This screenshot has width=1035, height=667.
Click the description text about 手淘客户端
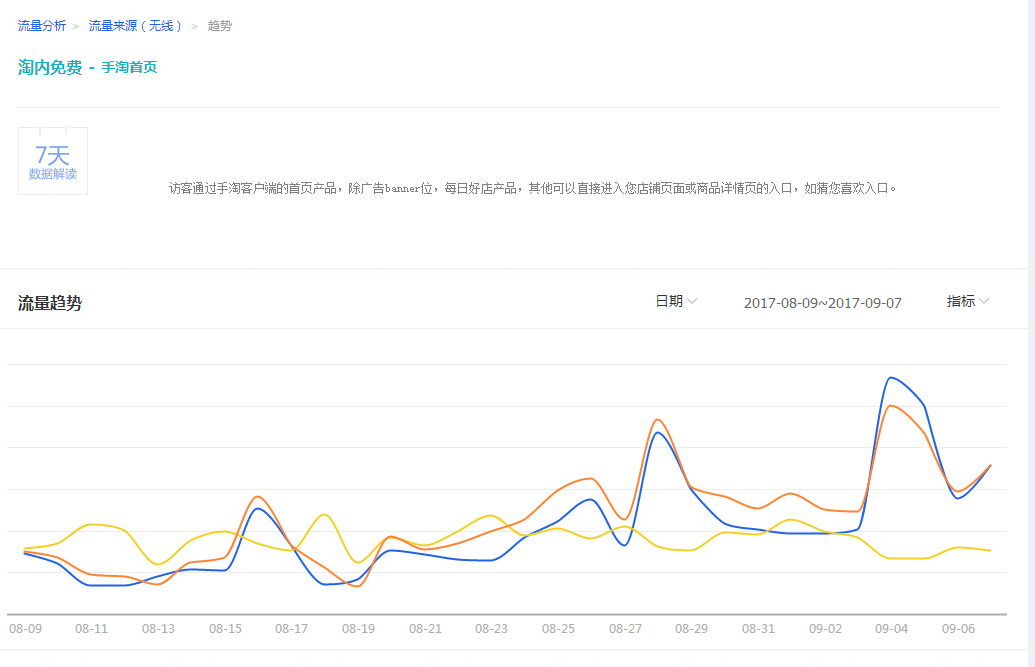coord(532,189)
